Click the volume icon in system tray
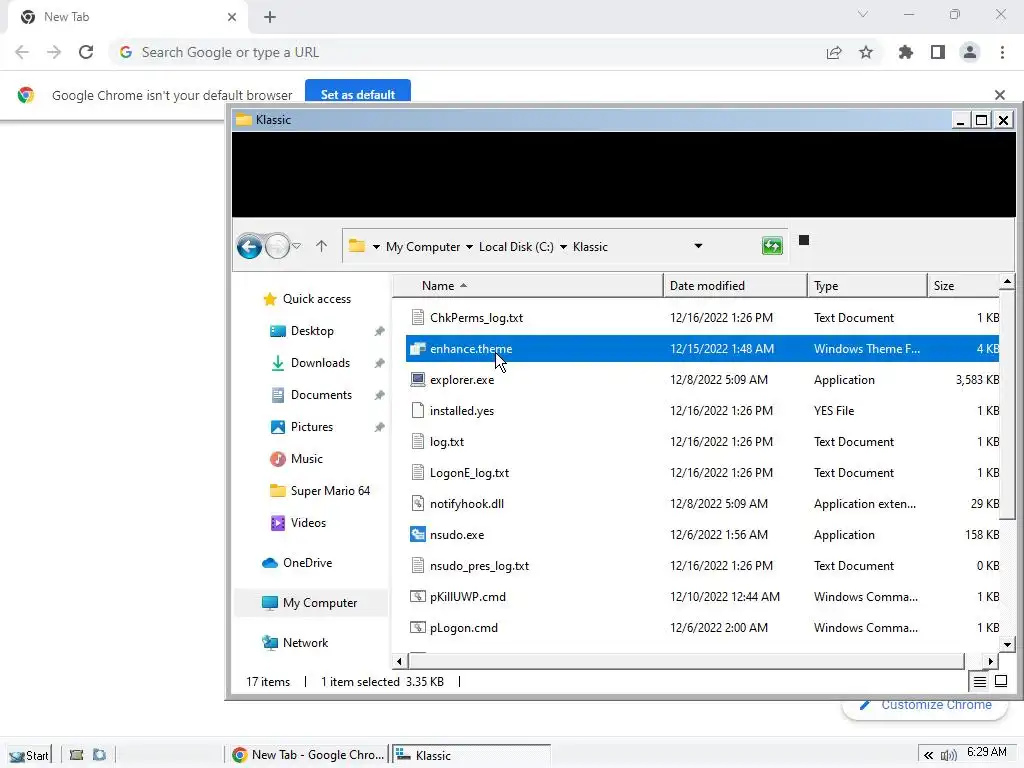This screenshot has height=768, width=1024. point(949,756)
